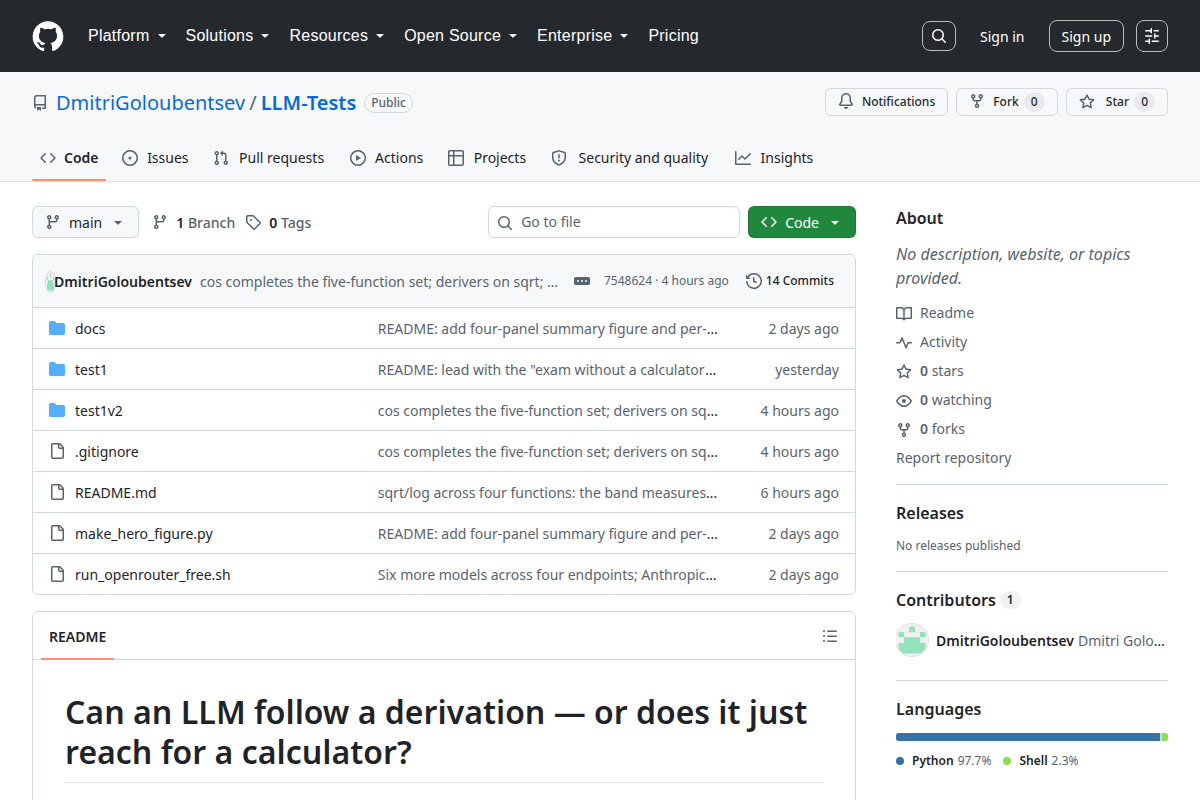
Task: Click the Python 97.7% language link
Action: point(944,761)
